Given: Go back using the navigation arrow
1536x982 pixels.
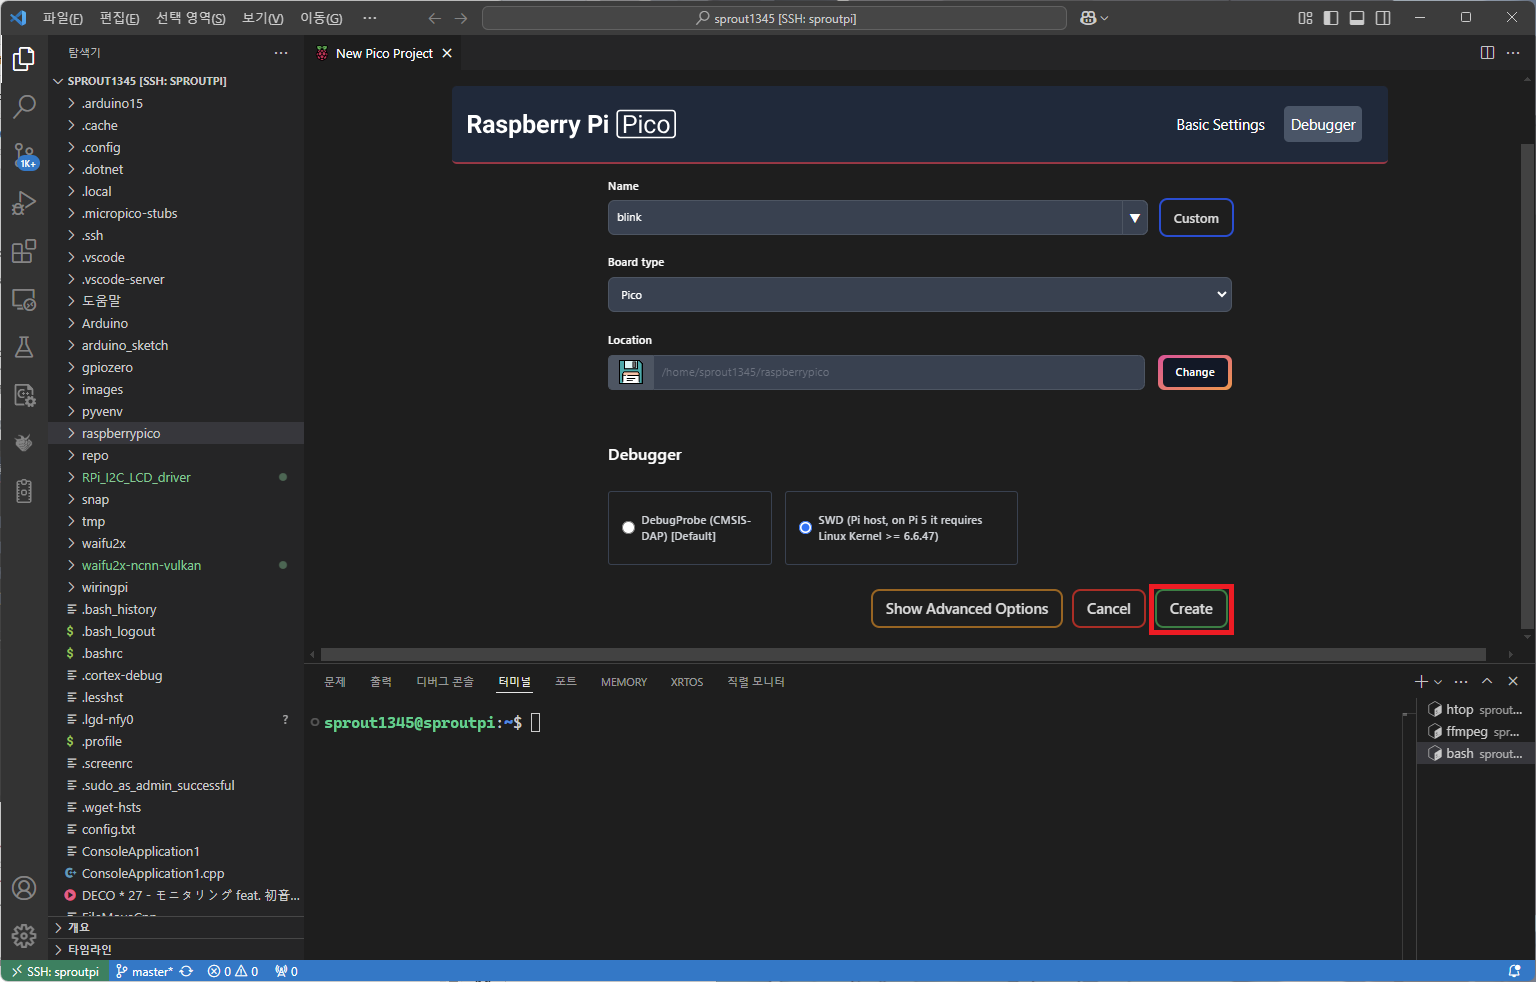Looking at the screenshot, I should 434,18.
